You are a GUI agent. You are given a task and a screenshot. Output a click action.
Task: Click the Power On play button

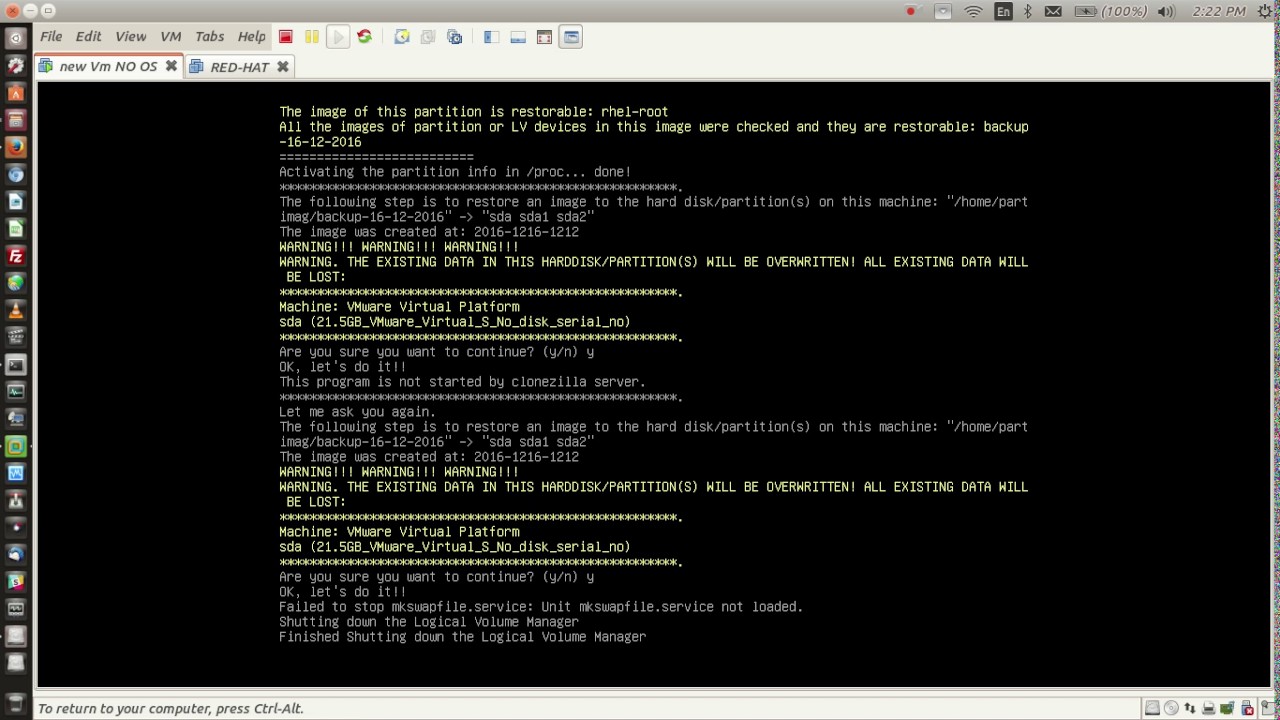[338, 37]
